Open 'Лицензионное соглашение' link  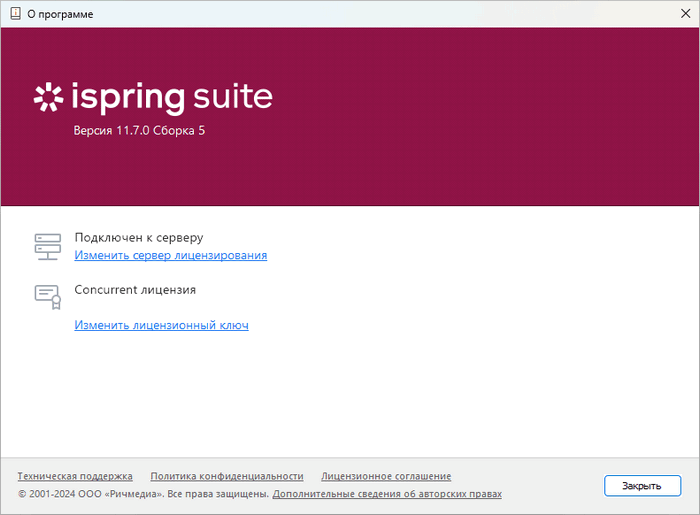[386, 476]
